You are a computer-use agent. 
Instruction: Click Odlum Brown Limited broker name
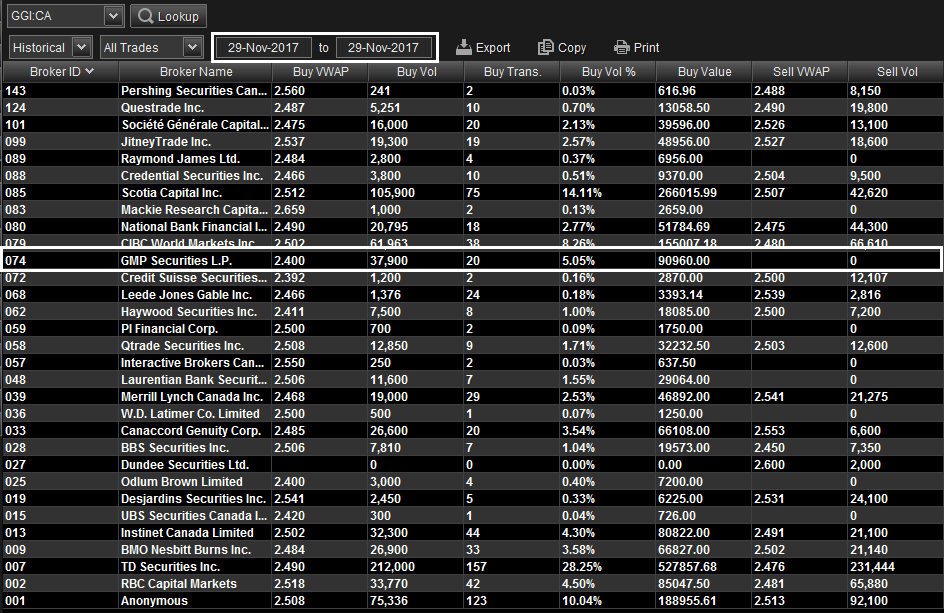click(182, 482)
